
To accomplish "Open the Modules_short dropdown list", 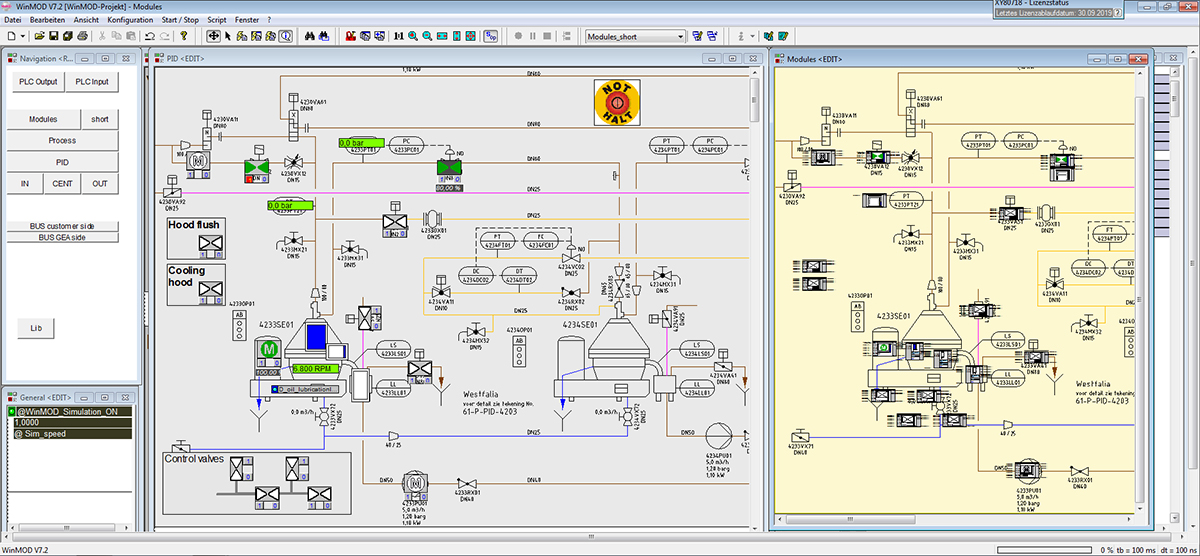I will pos(680,36).
